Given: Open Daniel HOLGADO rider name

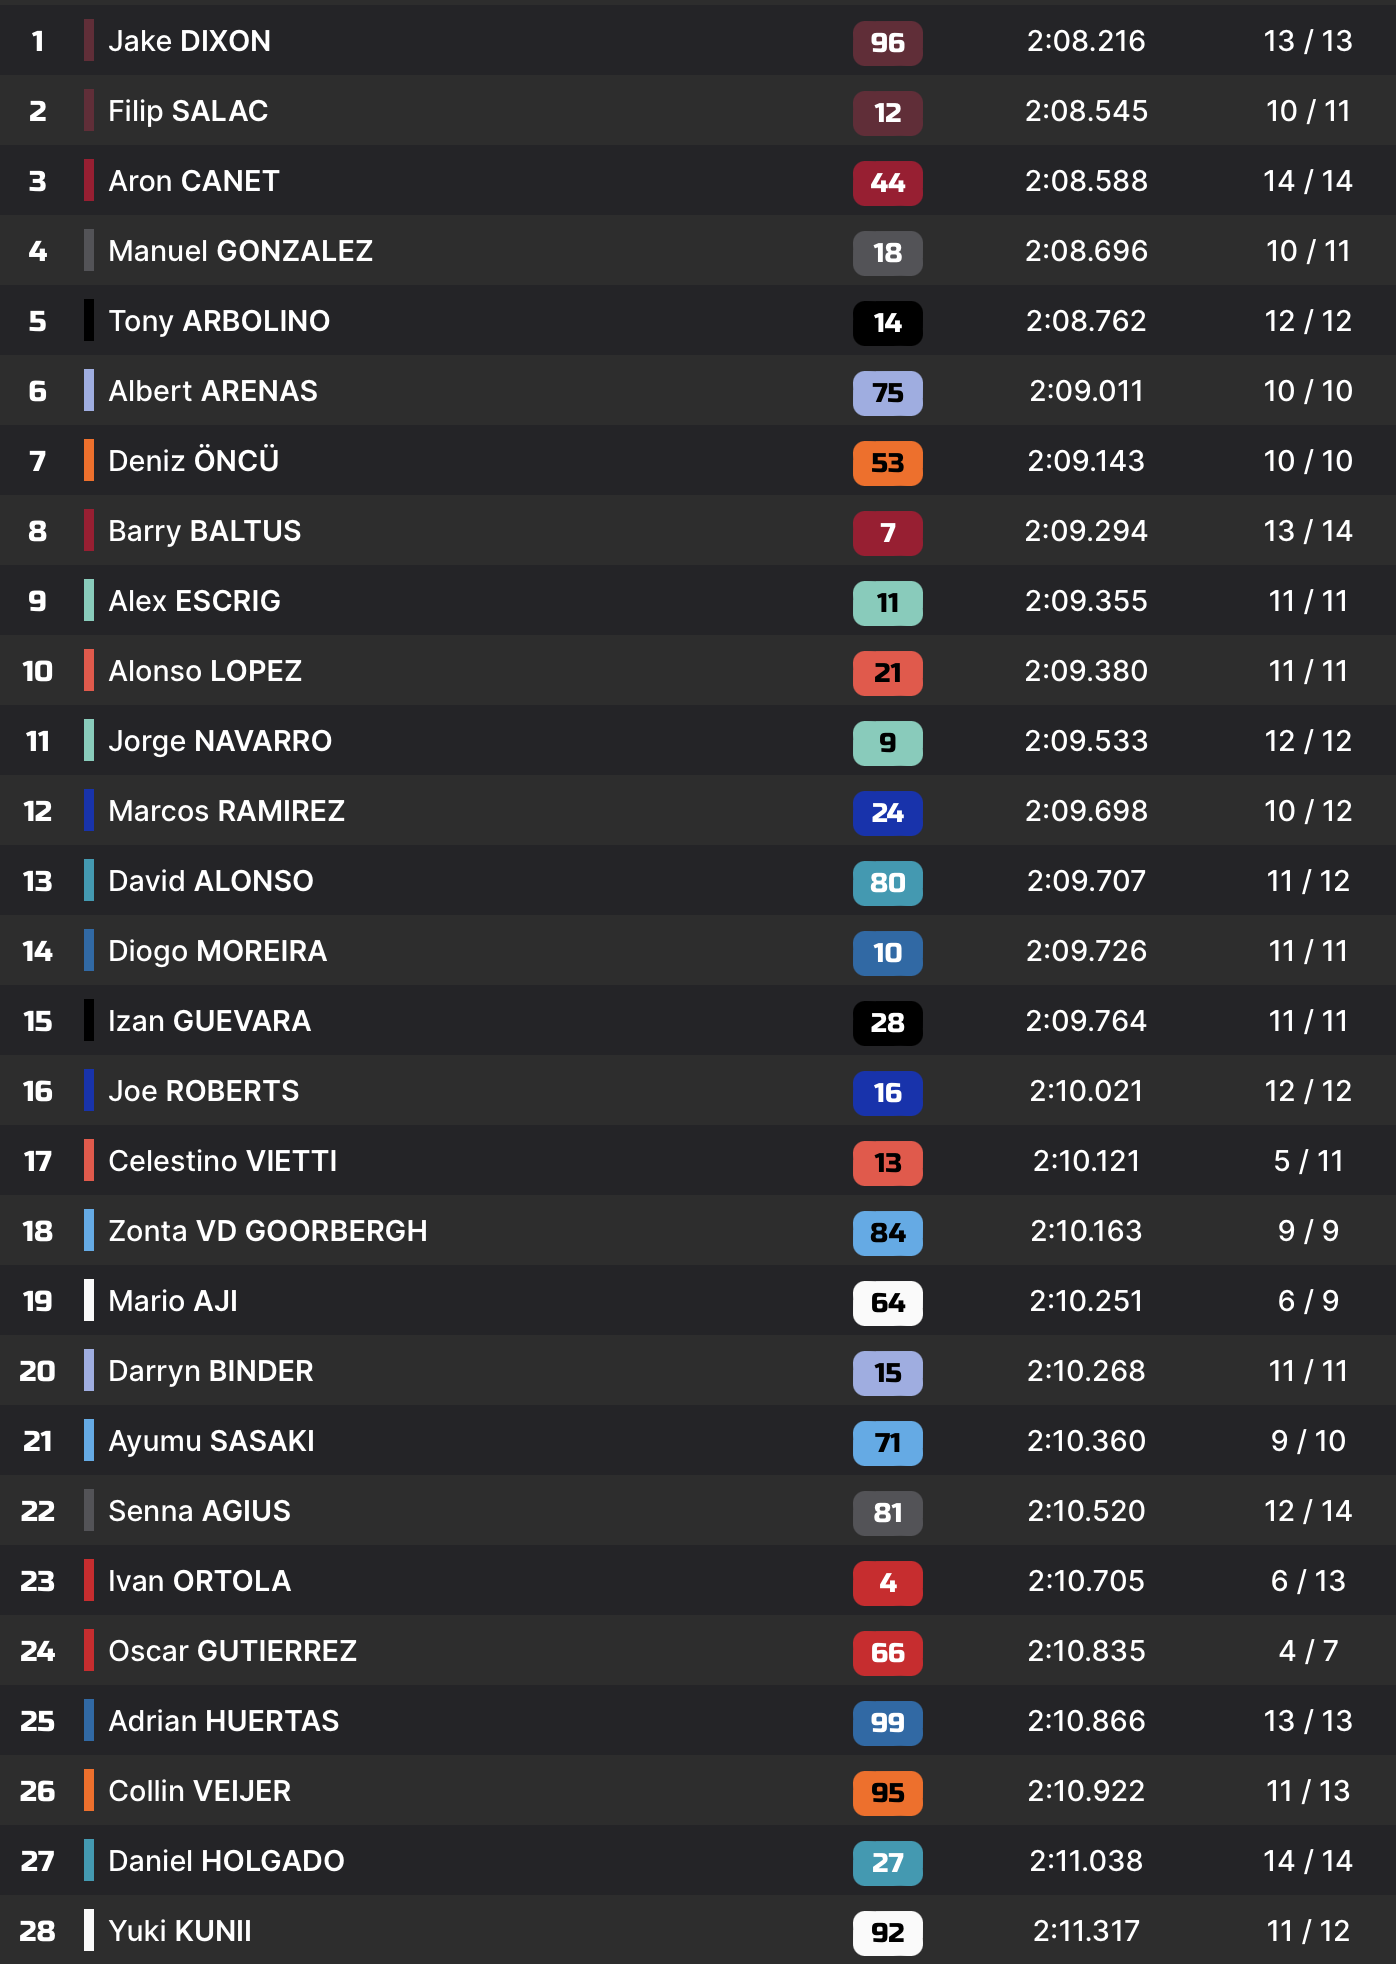Looking at the screenshot, I should tap(226, 1861).
